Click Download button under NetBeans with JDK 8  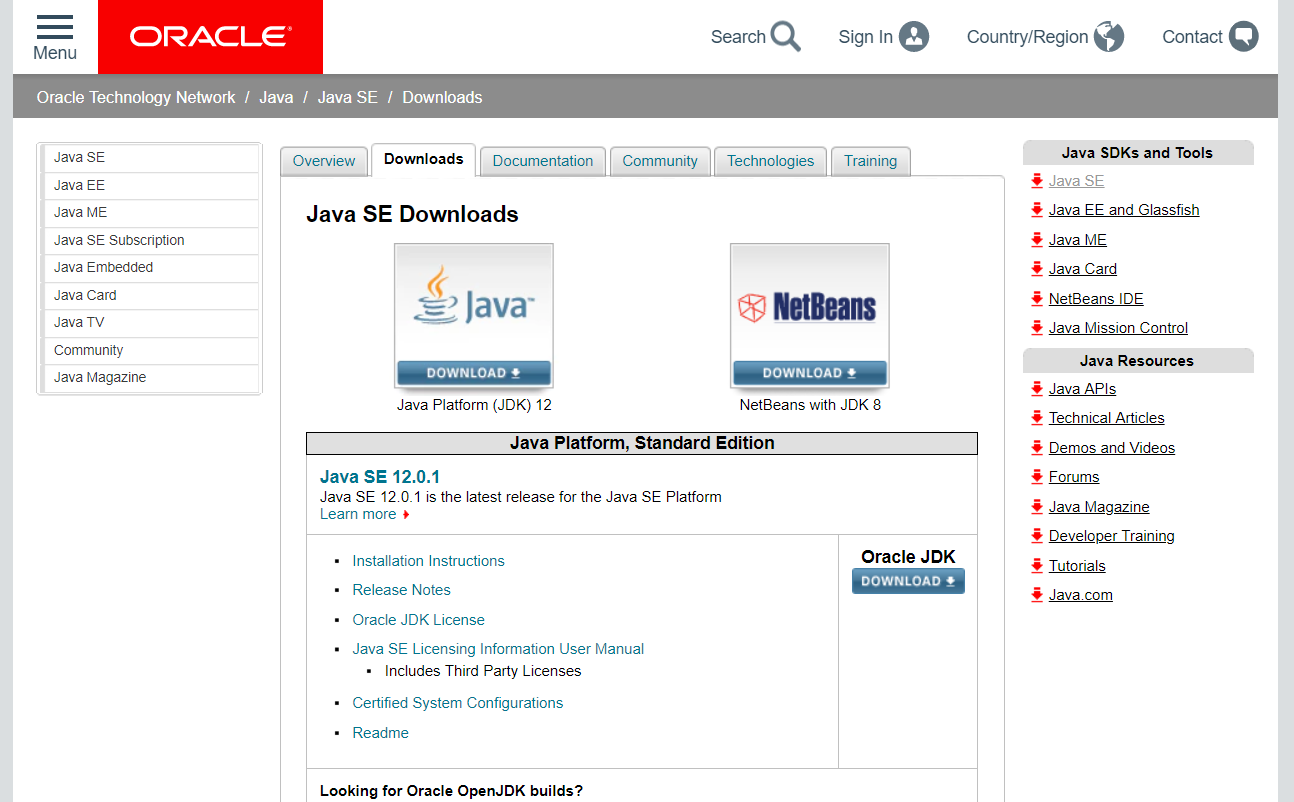810,373
